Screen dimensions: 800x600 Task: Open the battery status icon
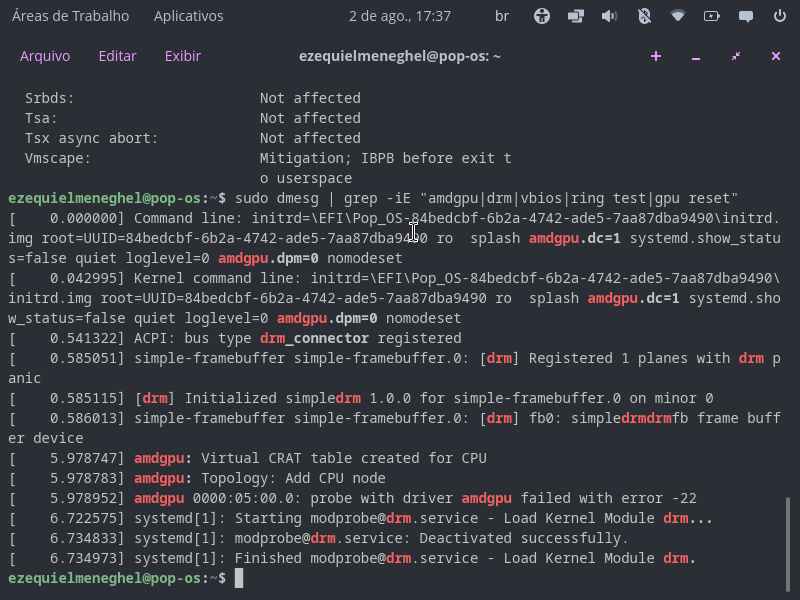(x=712, y=16)
